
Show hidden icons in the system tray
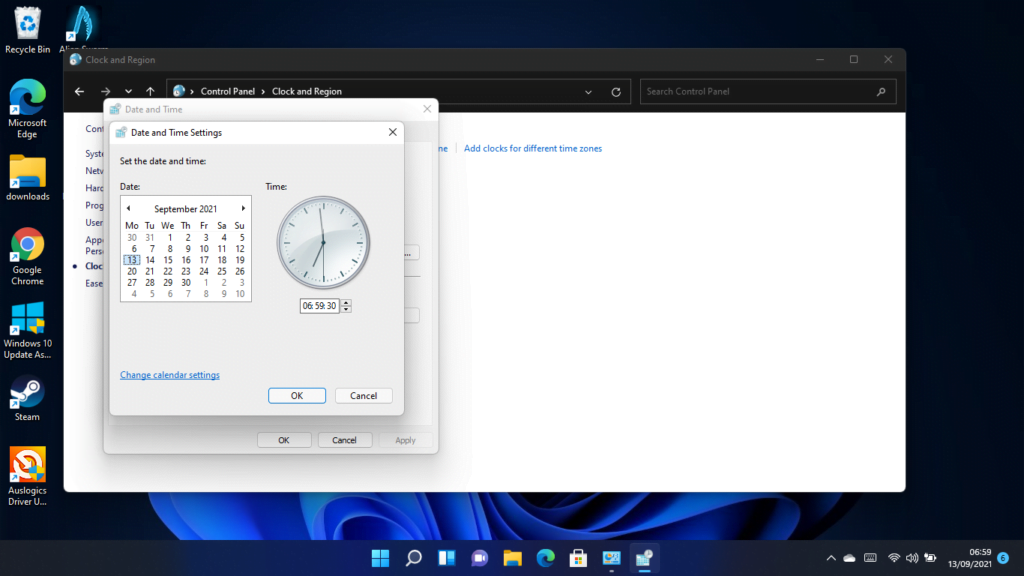[x=830, y=558]
